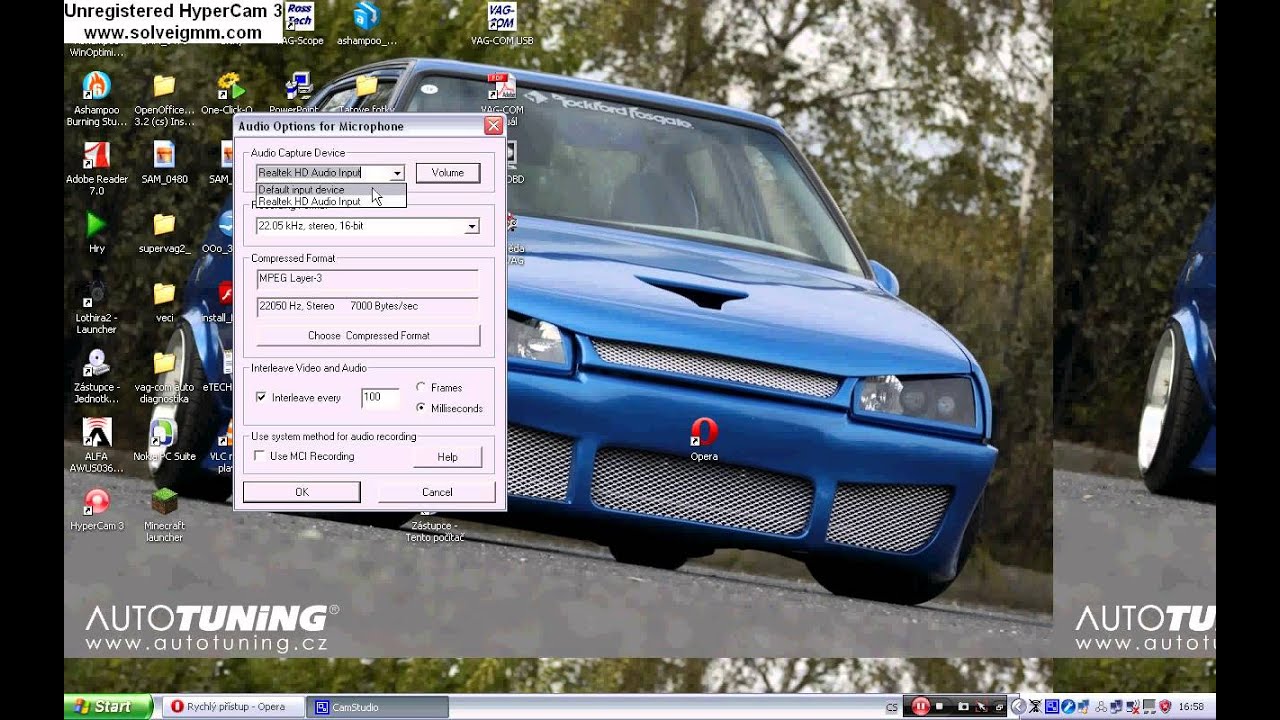Screen dimensions: 1280x720
Task: Launch Adobe Reader 7.0 from desktop
Action: [97, 168]
